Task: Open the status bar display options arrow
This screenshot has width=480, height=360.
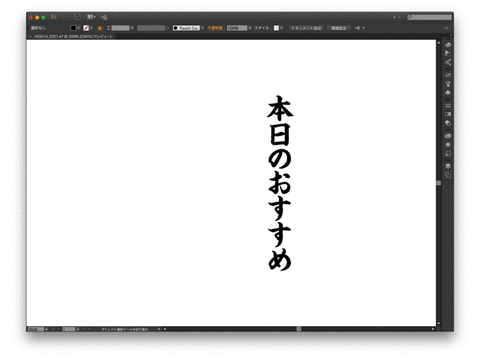Action: tap(159, 329)
